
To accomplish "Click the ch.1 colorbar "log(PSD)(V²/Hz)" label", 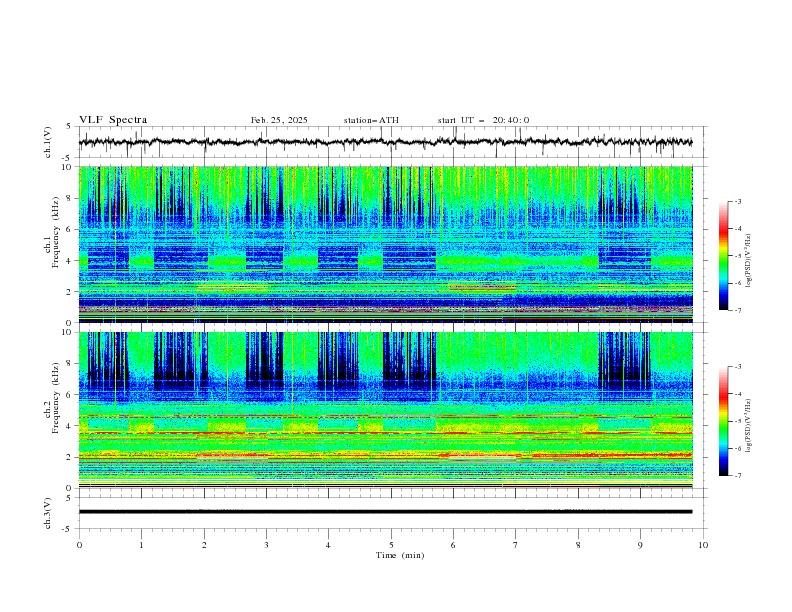I will pyautogui.click(x=749, y=261).
